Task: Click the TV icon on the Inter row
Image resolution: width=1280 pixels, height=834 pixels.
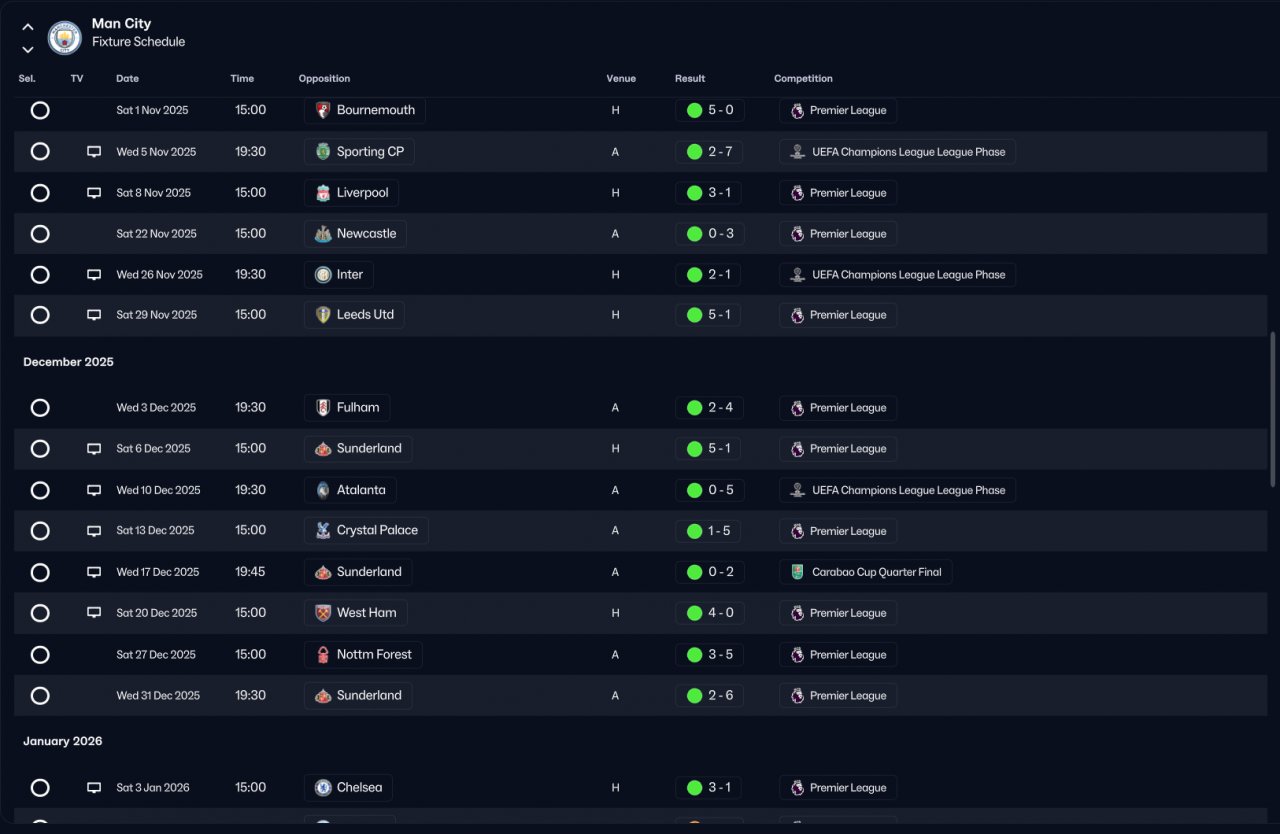Action: coord(94,274)
